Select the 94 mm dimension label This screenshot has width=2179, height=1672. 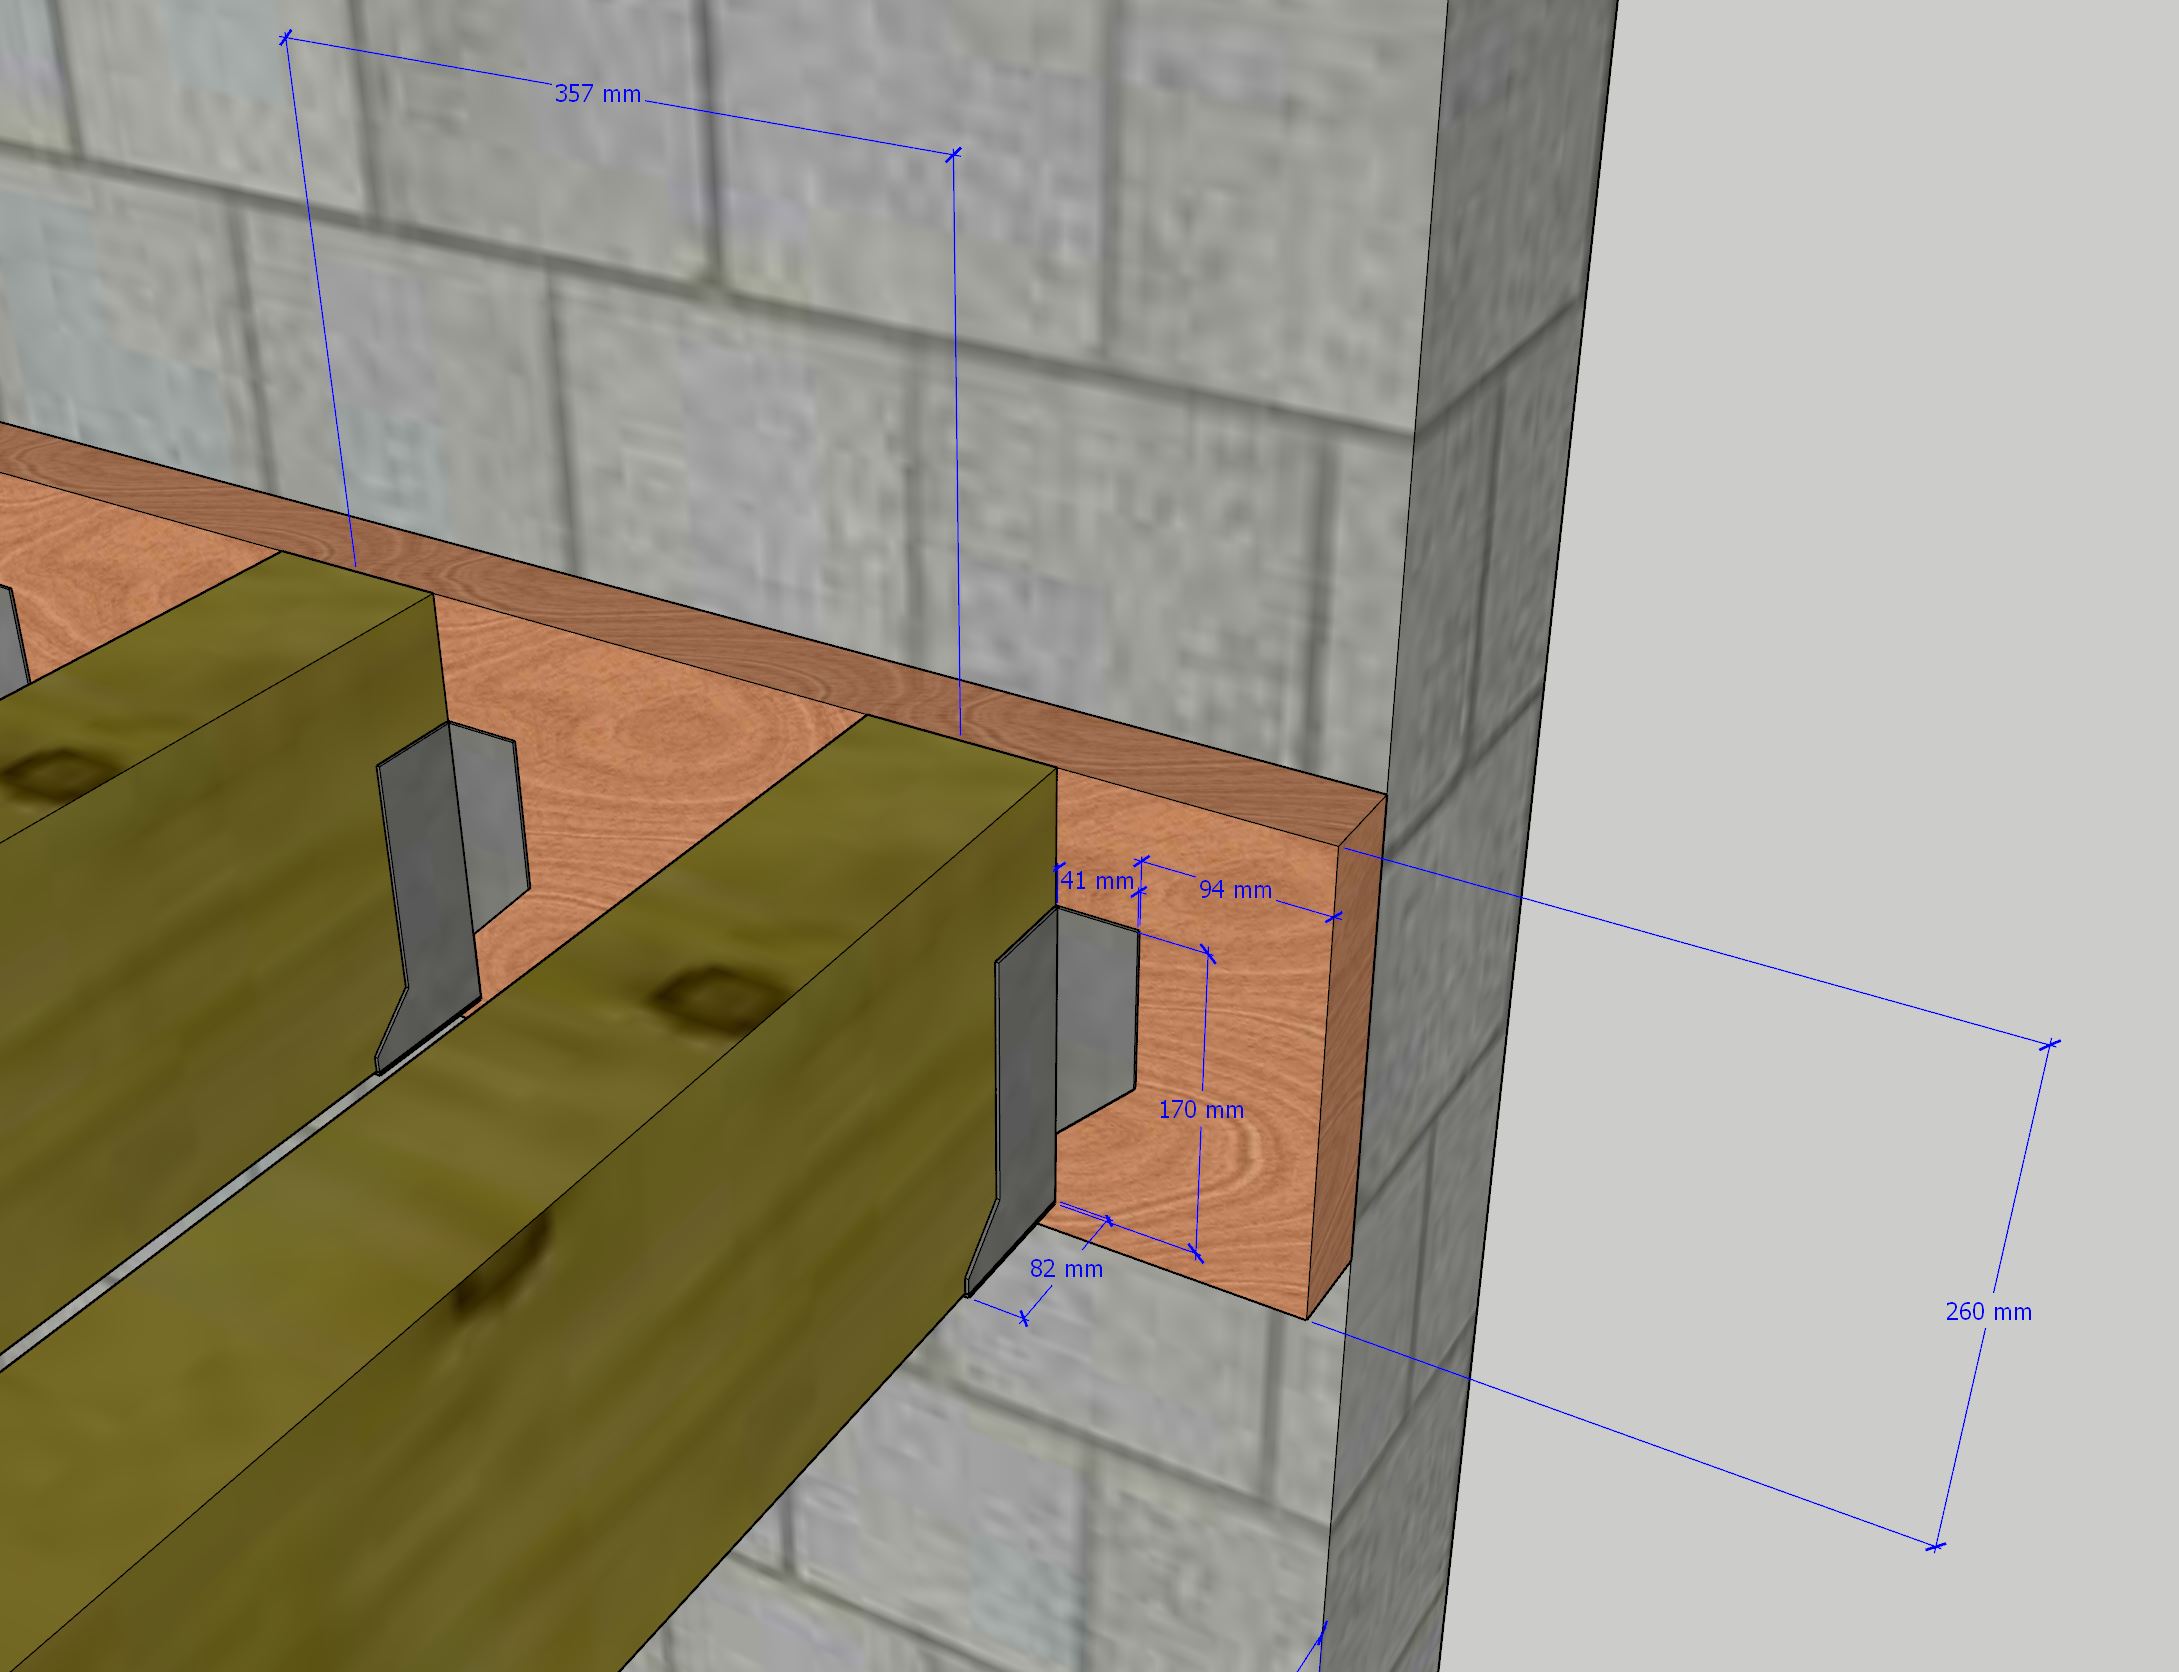(x=1235, y=889)
